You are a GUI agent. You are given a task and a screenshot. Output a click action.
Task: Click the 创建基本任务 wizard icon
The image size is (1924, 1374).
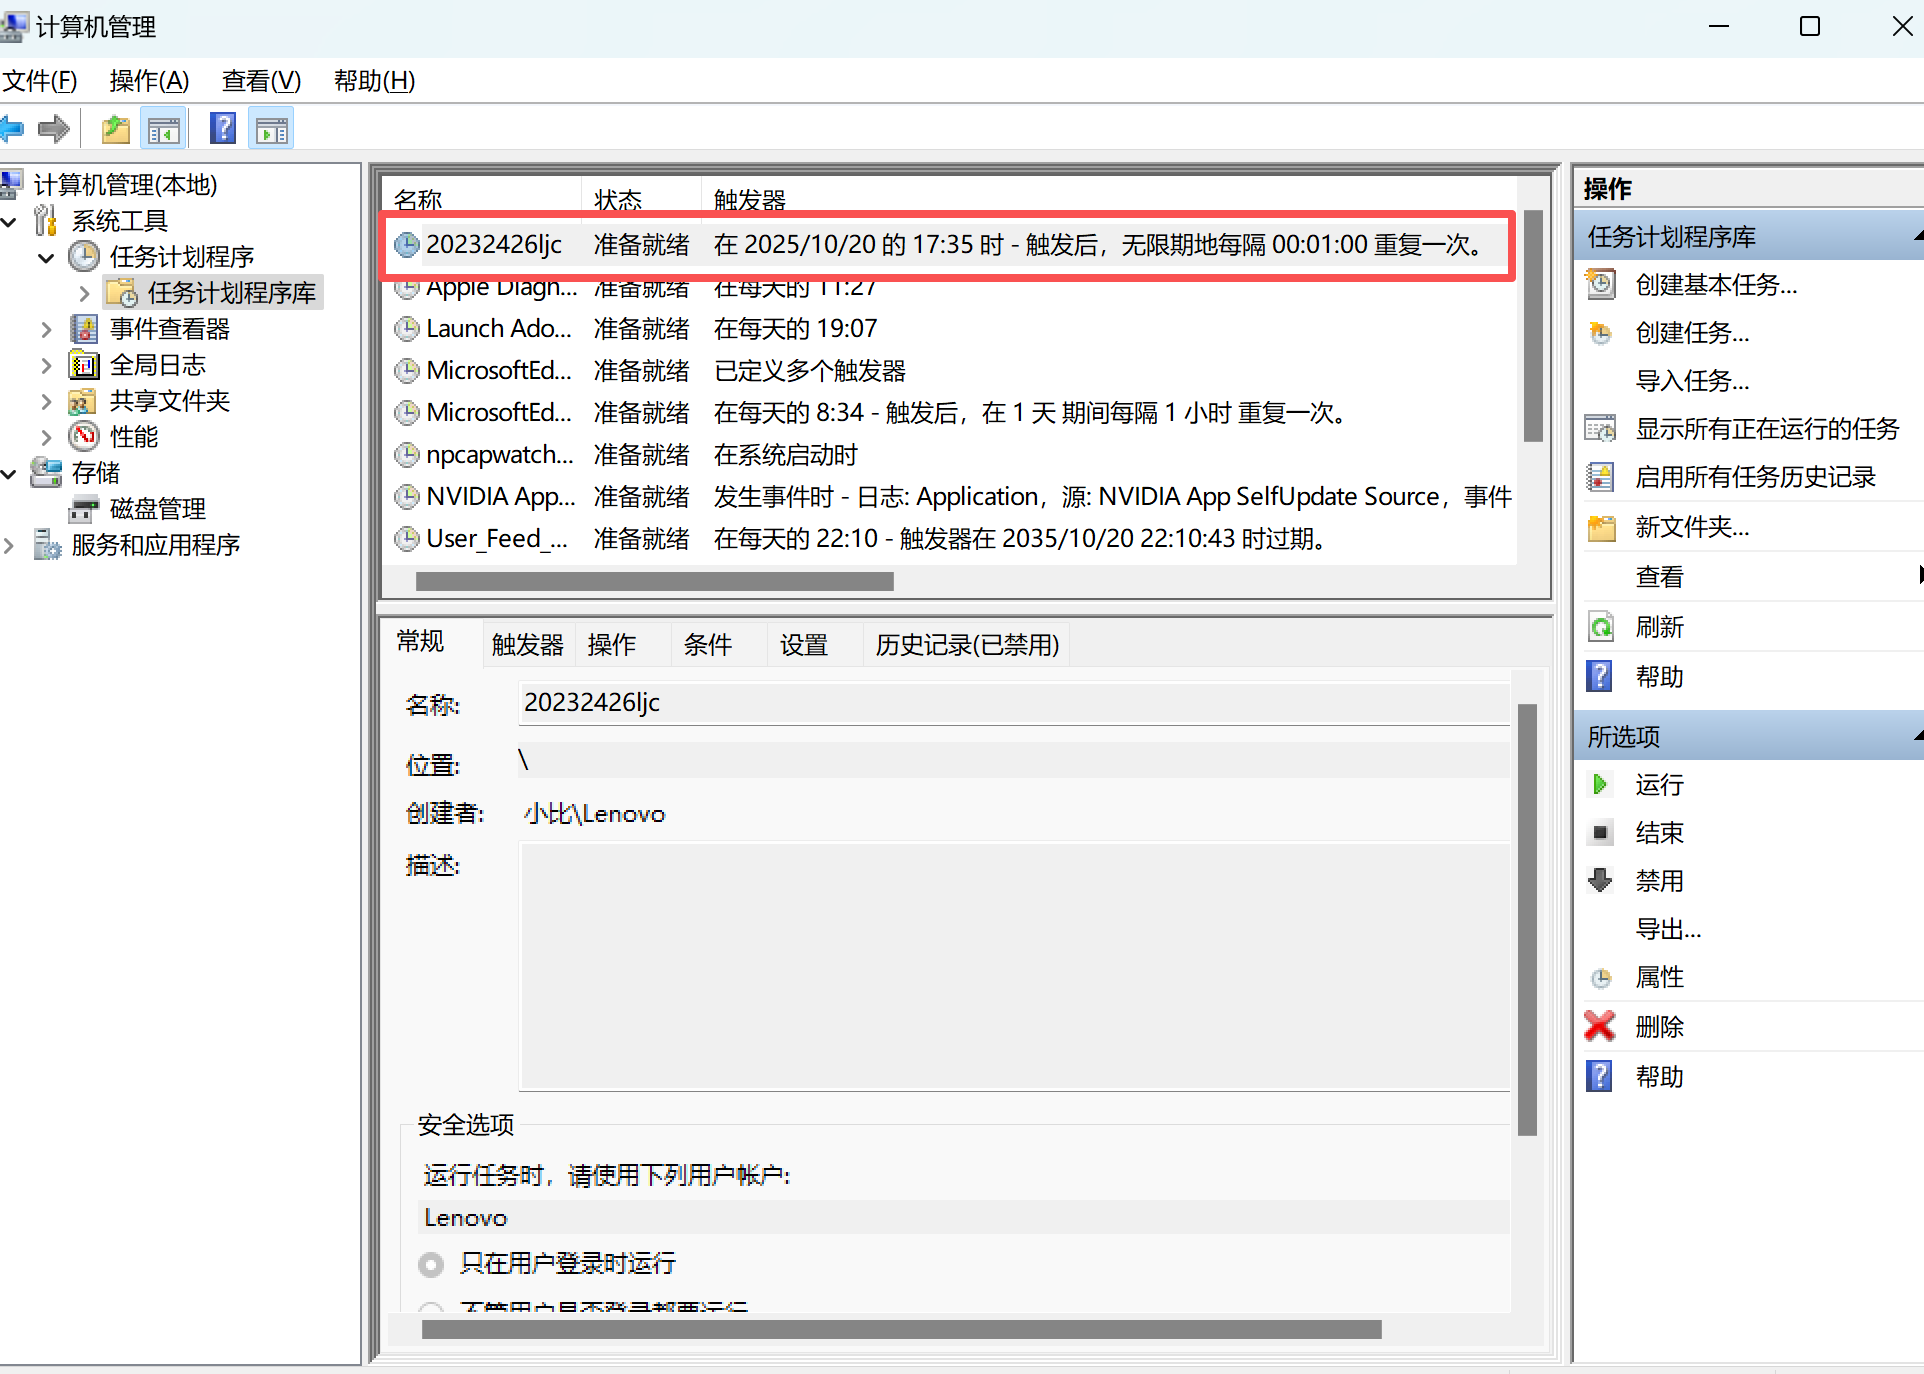click(x=1600, y=285)
